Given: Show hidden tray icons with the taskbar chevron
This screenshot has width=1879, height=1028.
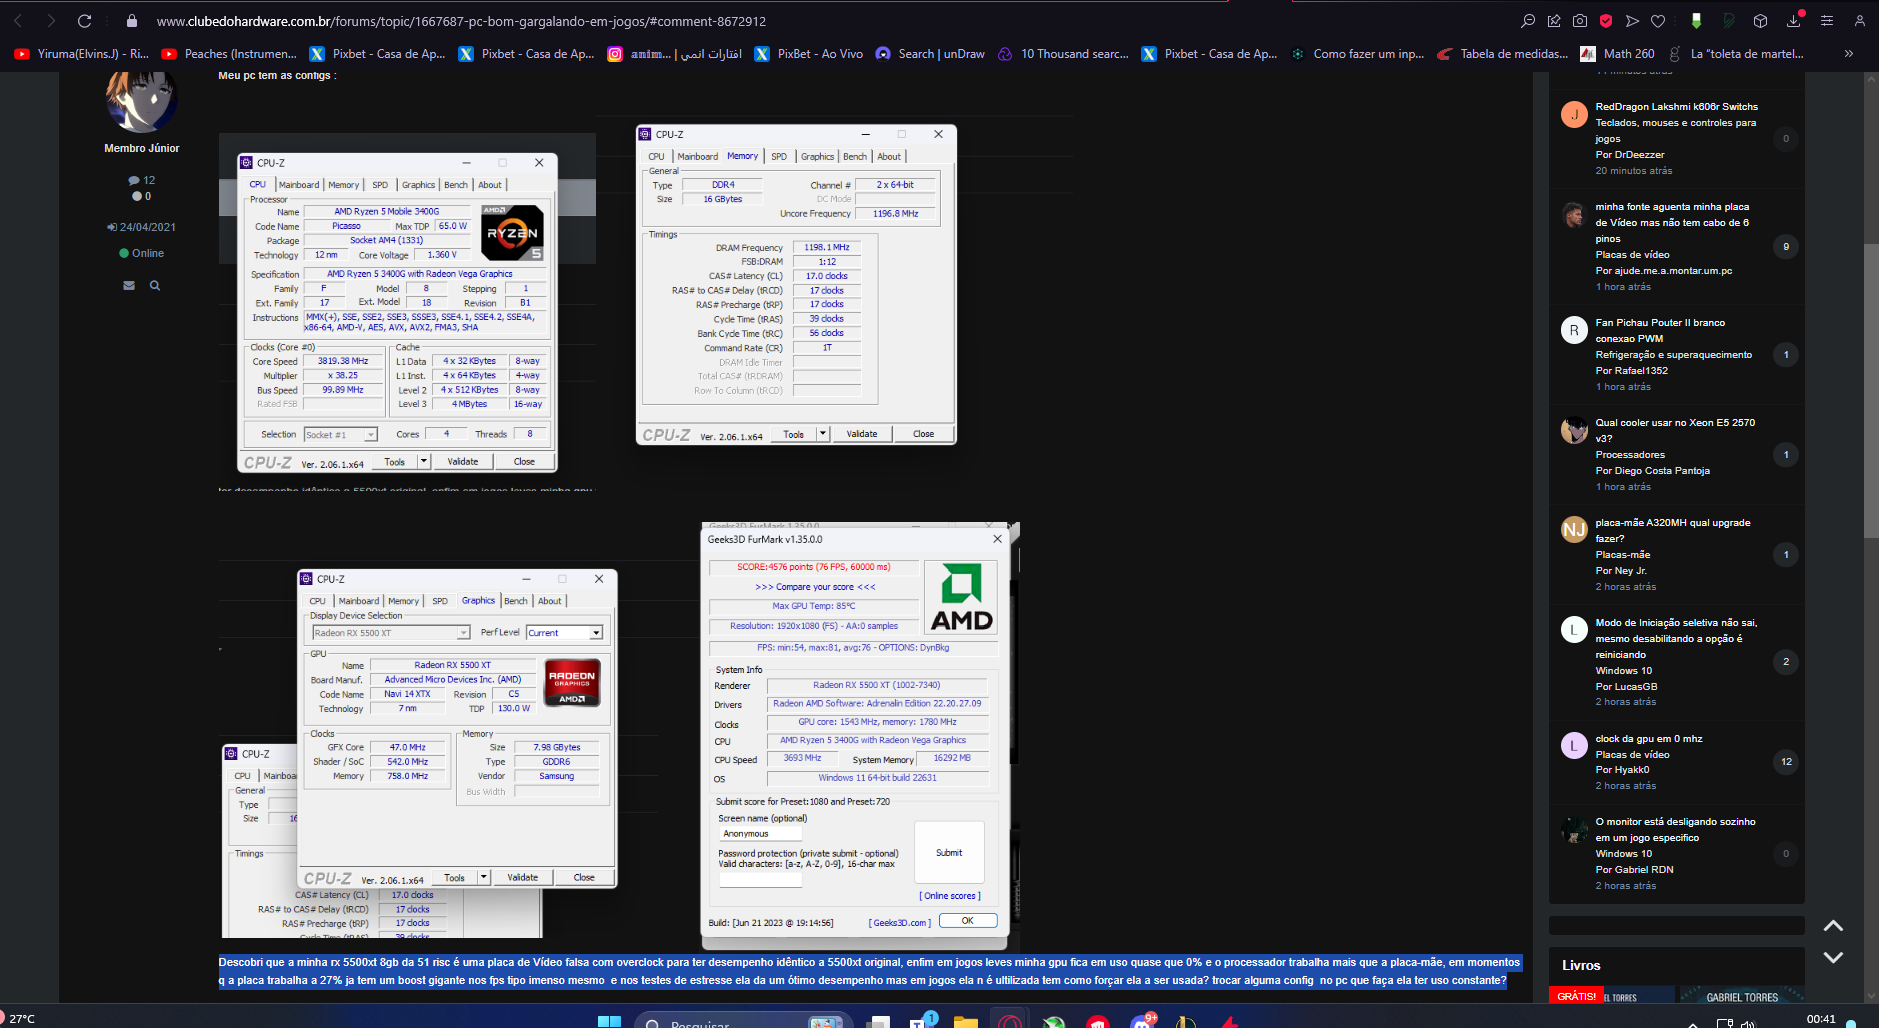Looking at the screenshot, I should [x=1692, y=1023].
